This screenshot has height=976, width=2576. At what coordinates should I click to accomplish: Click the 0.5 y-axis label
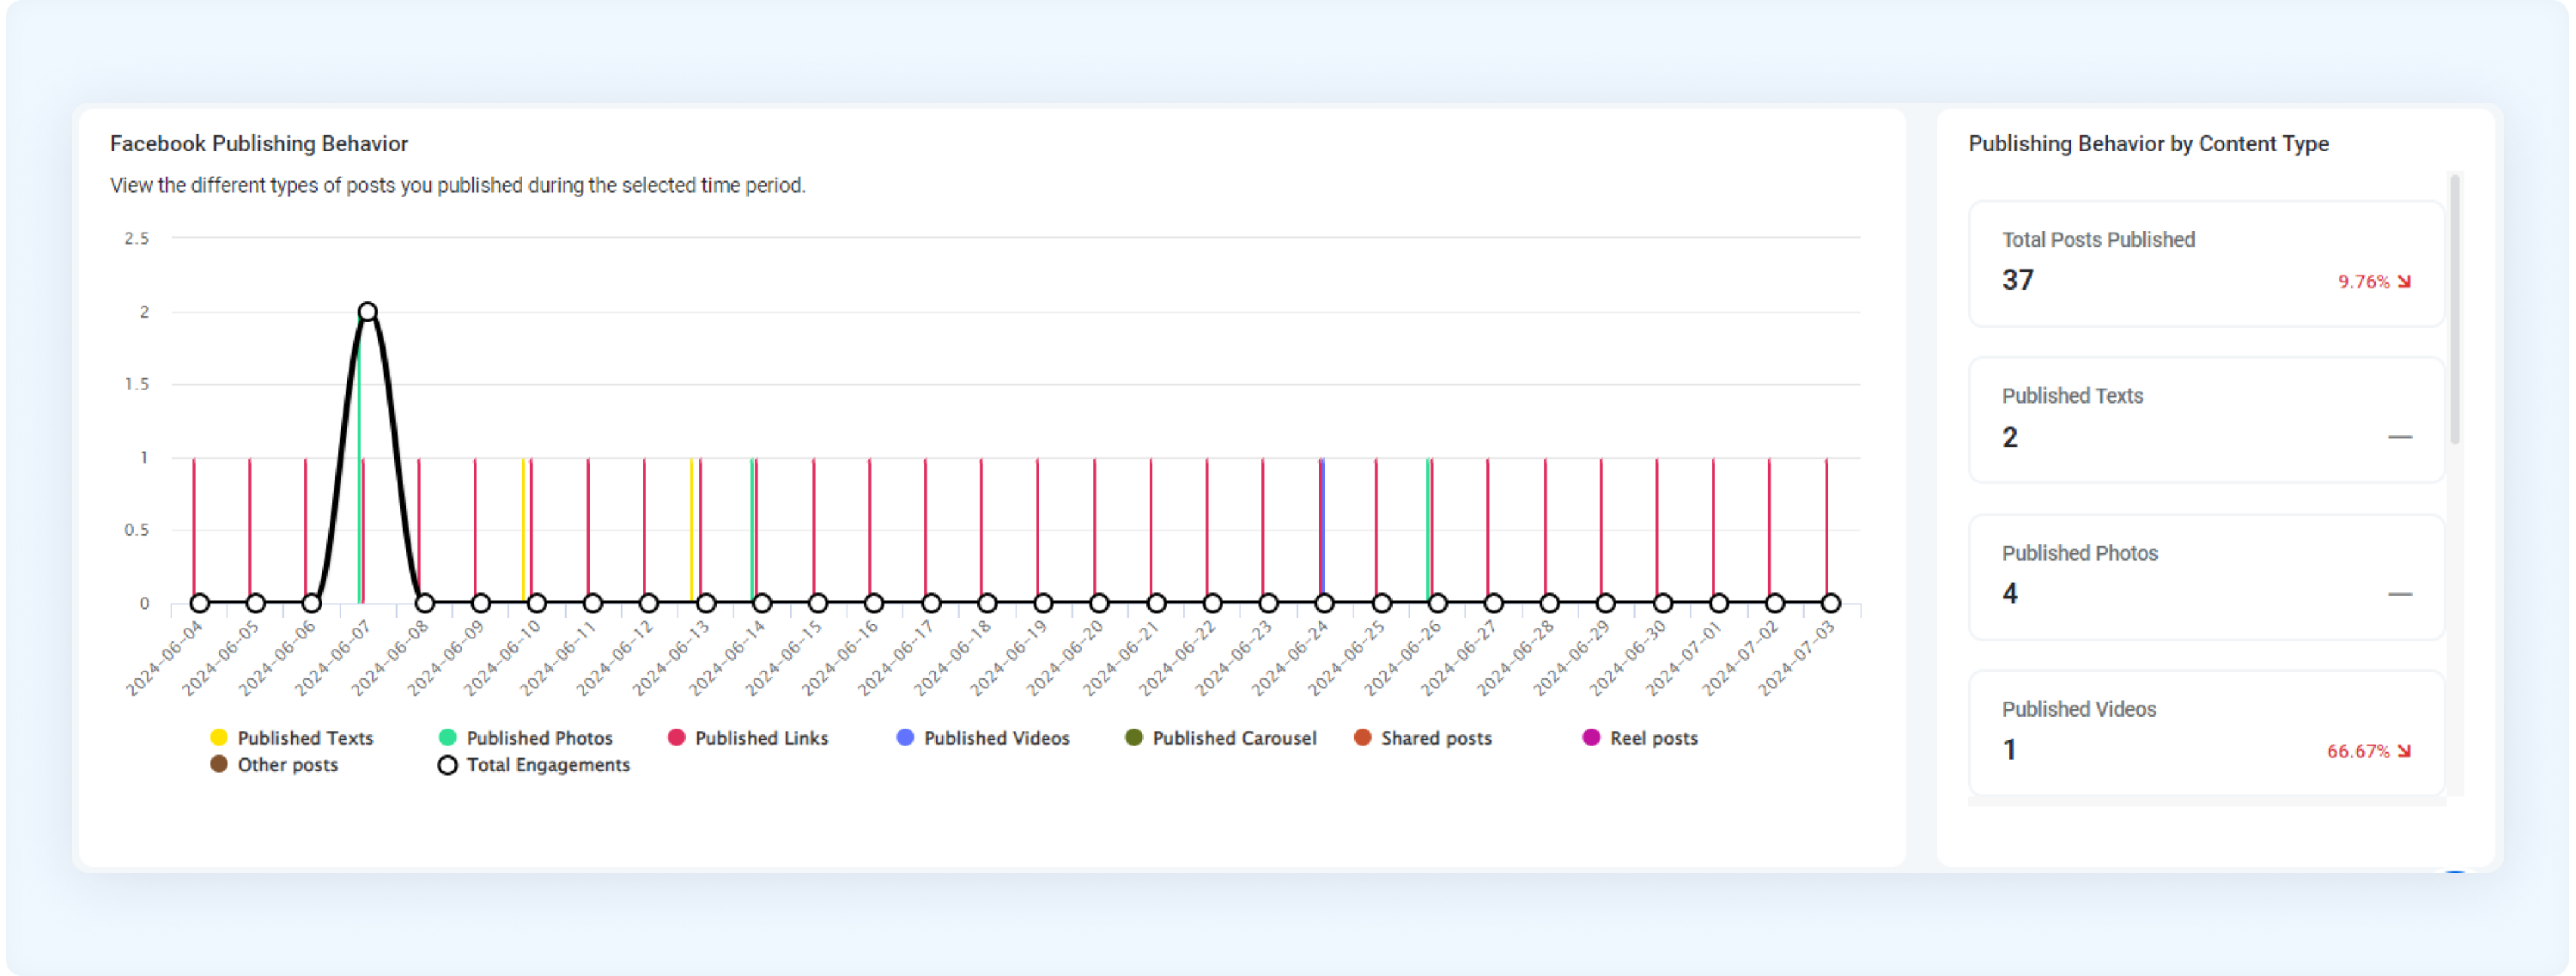coord(137,530)
